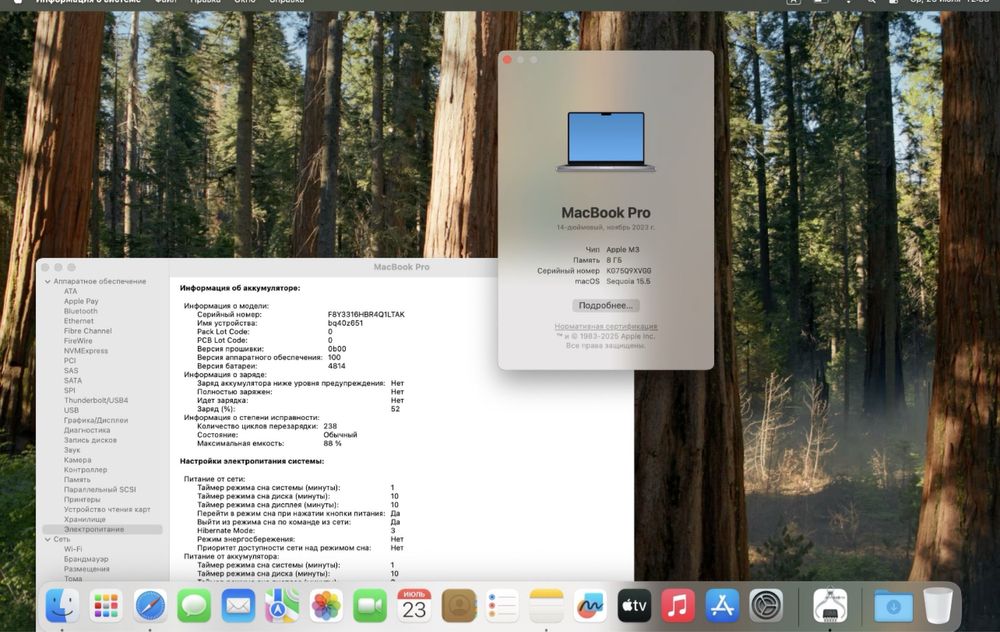
Task: Select Размещения under Сеть
Action: pos(86,569)
